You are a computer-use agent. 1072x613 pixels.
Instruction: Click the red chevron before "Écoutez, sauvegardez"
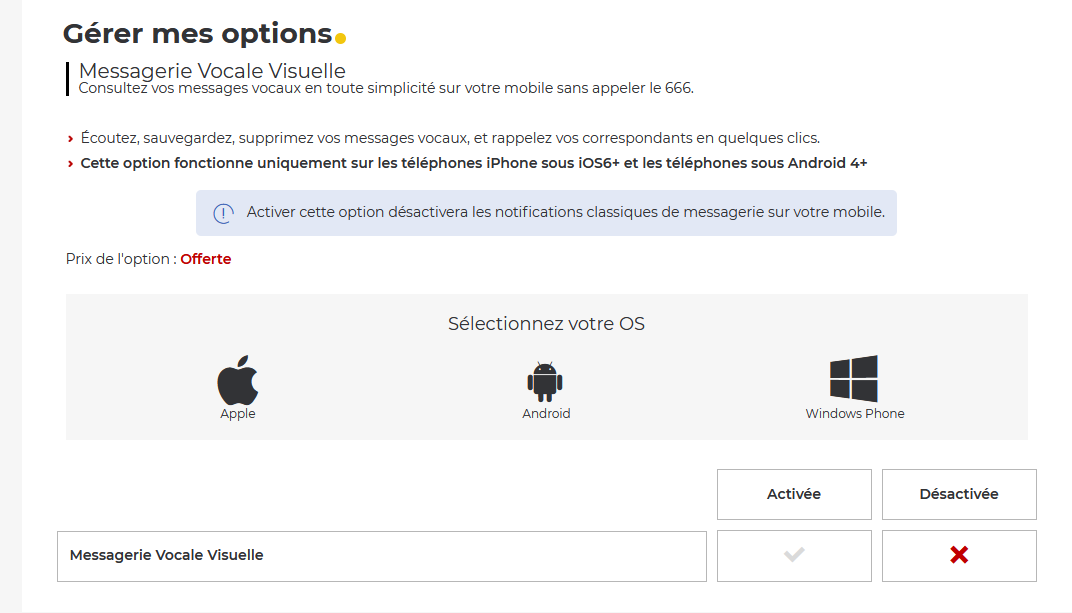70,138
